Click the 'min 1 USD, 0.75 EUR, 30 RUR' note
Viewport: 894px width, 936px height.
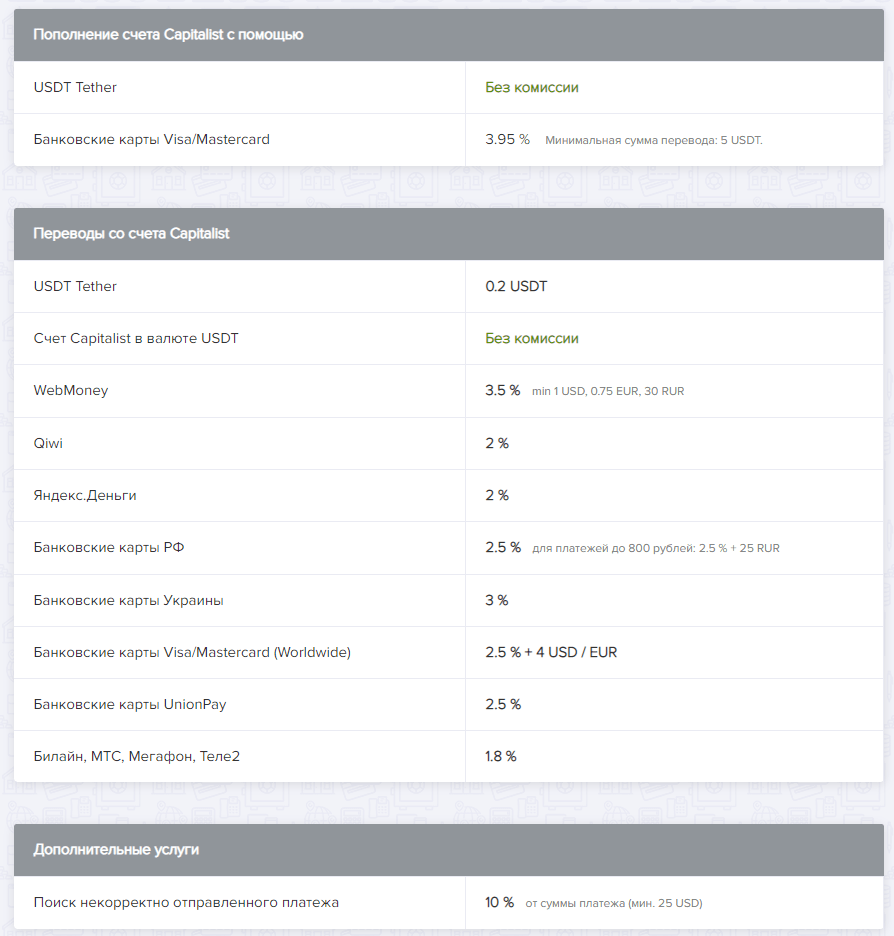coord(608,391)
